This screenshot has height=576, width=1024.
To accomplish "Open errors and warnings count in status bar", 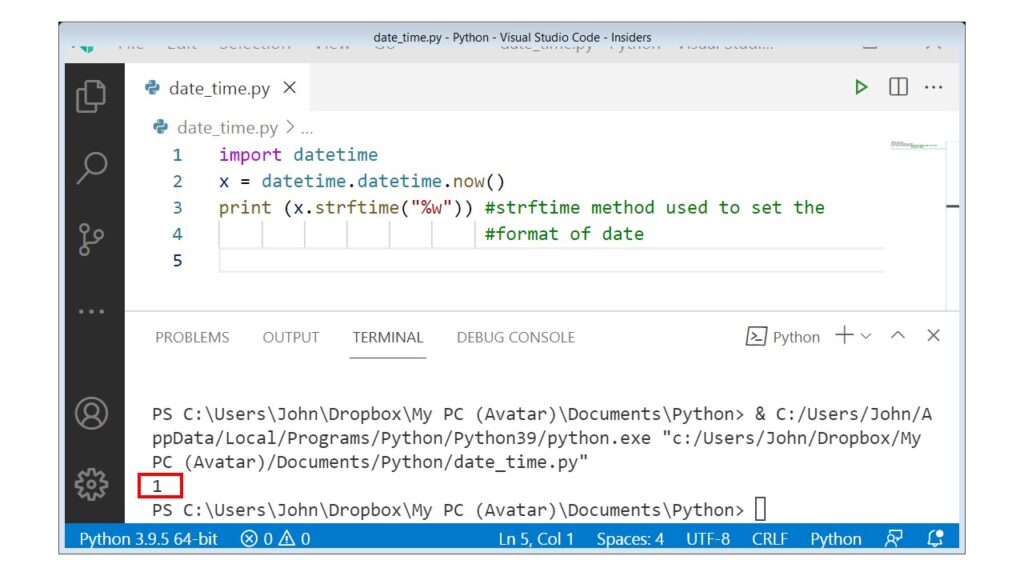I will point(275,539).
